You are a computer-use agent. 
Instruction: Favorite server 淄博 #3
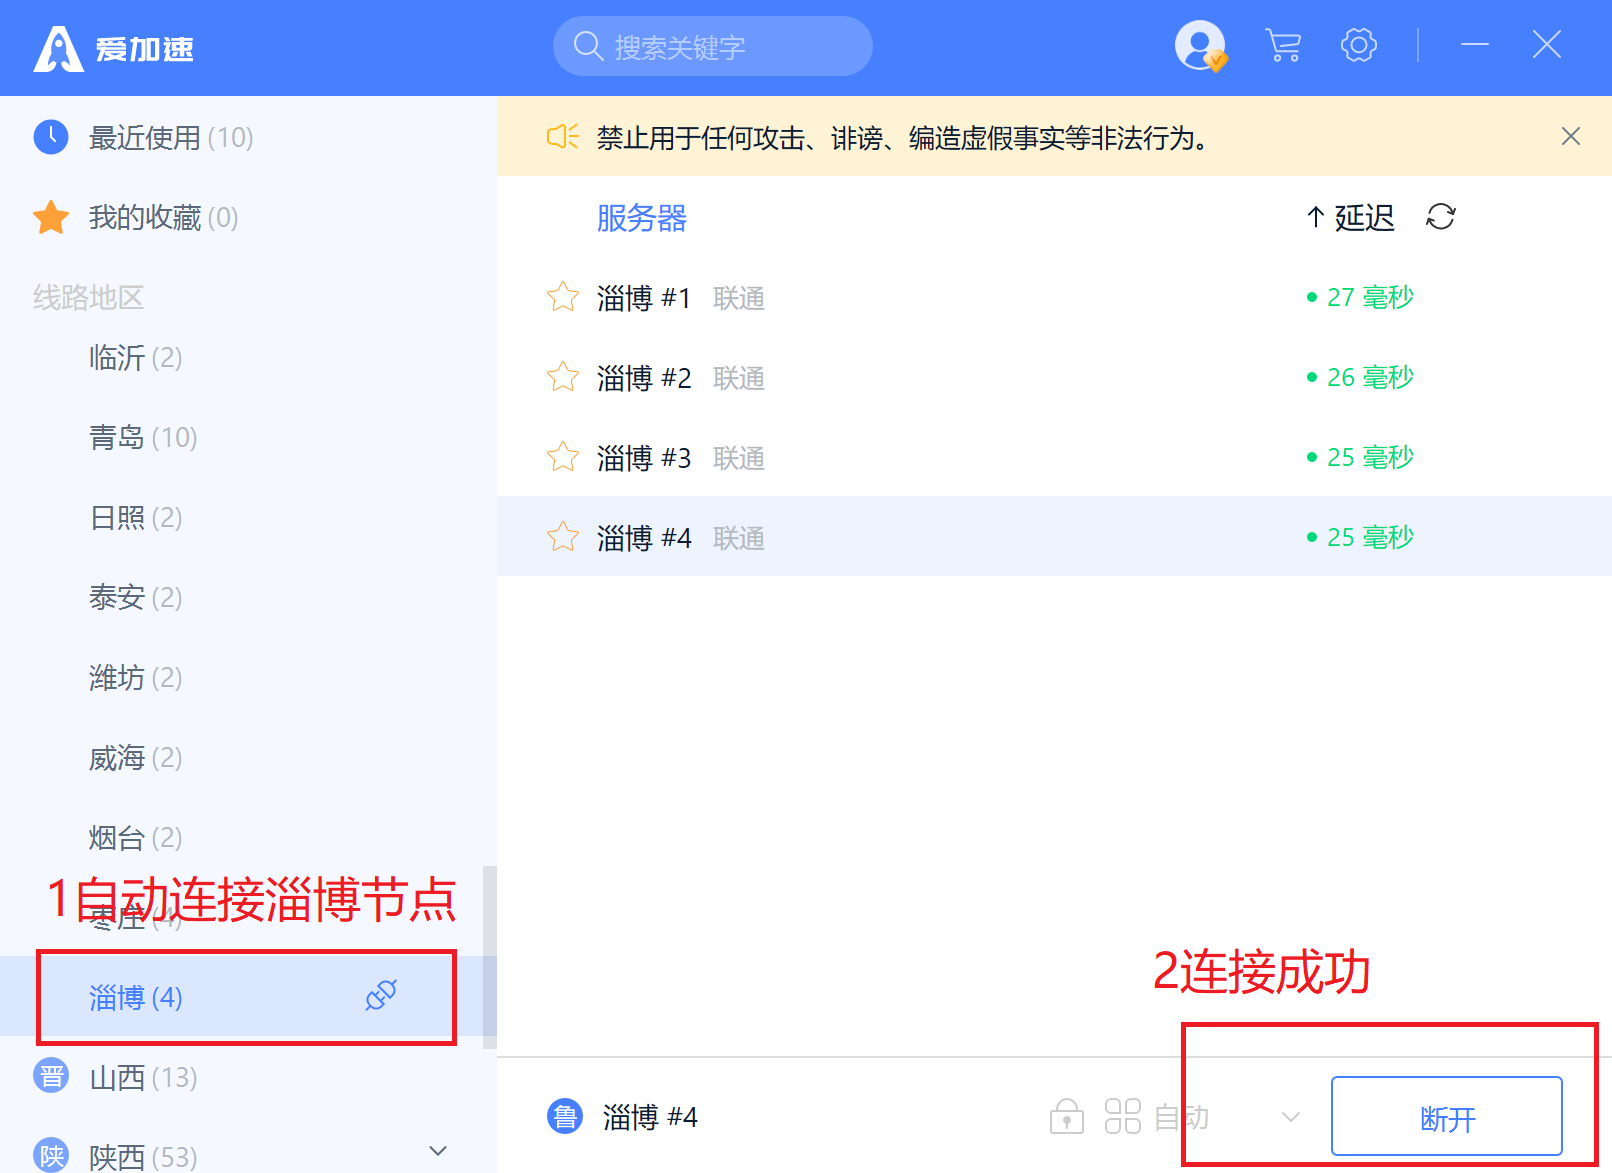[x=563, y=457]
